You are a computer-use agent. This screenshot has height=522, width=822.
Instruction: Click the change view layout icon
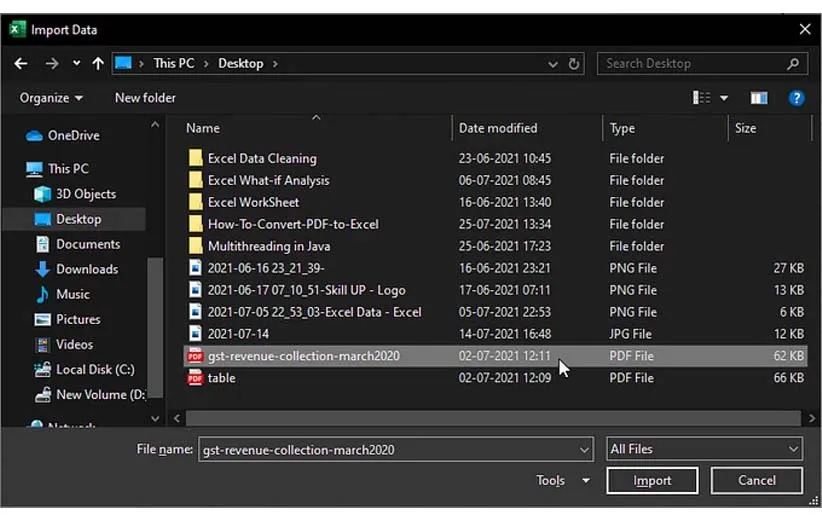pos(703,98)
